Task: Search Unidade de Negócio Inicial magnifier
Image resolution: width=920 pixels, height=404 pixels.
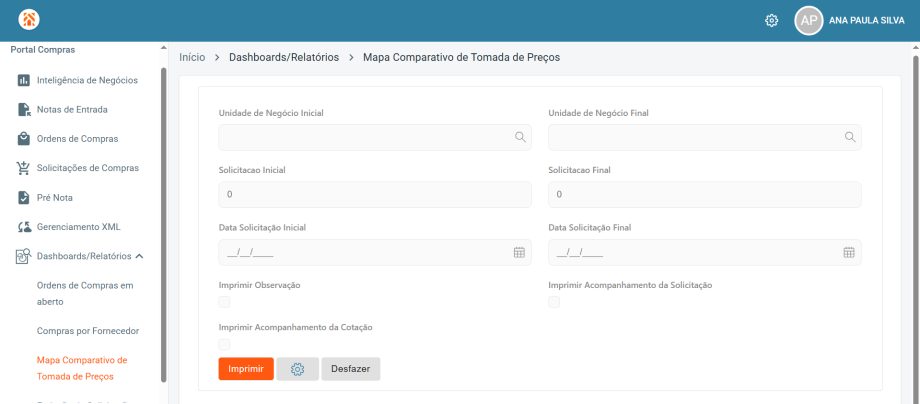Action: tap(520, 137)
